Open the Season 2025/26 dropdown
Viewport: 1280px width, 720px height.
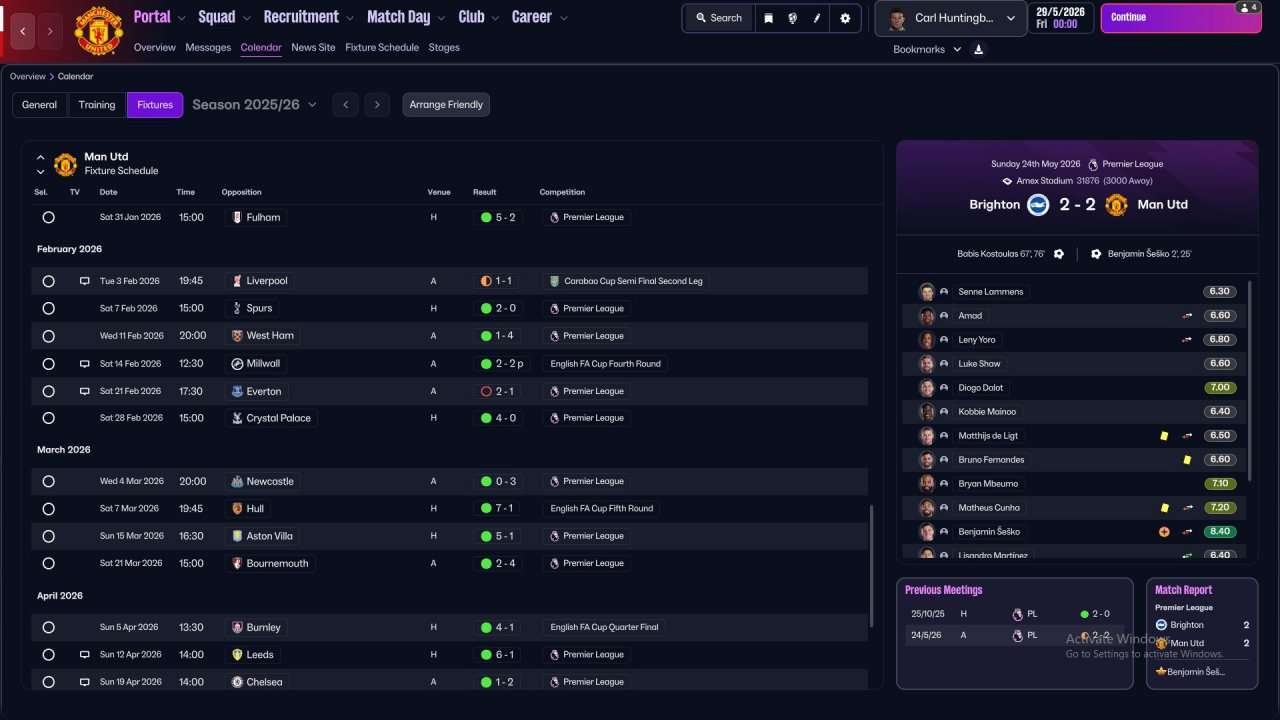(255, 104)
